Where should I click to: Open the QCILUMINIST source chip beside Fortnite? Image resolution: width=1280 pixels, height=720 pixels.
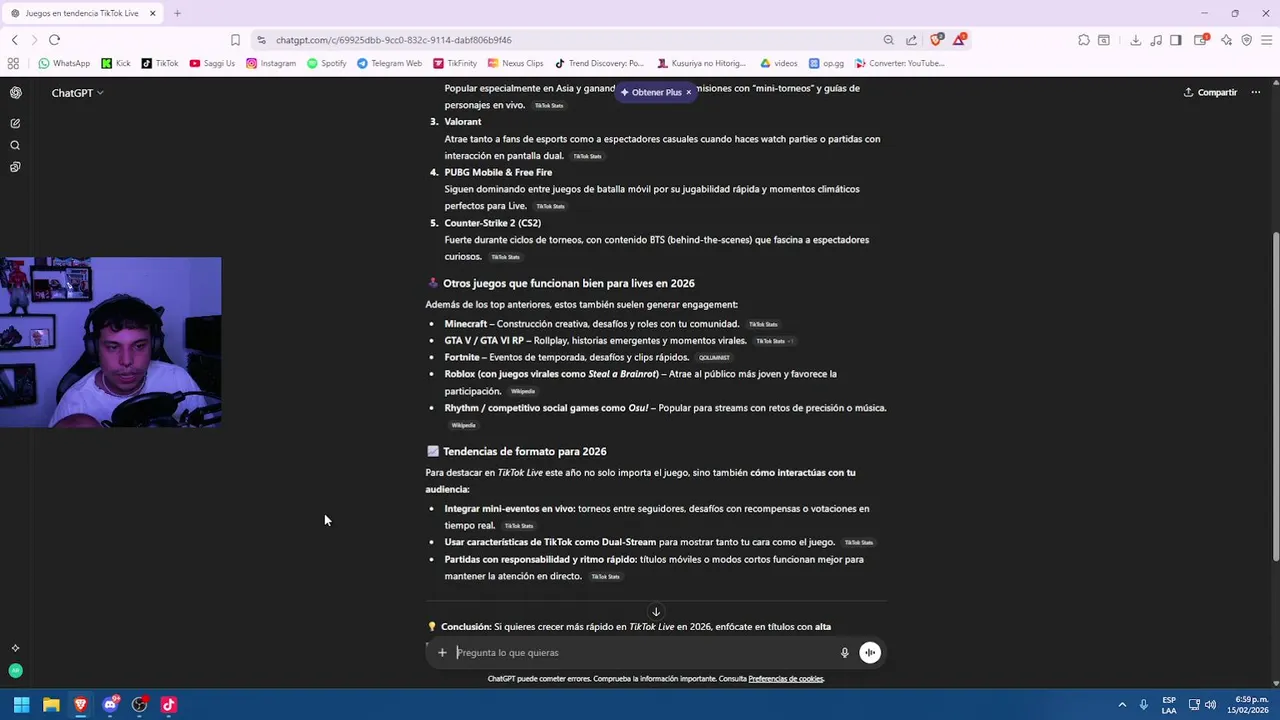point(714,357)
